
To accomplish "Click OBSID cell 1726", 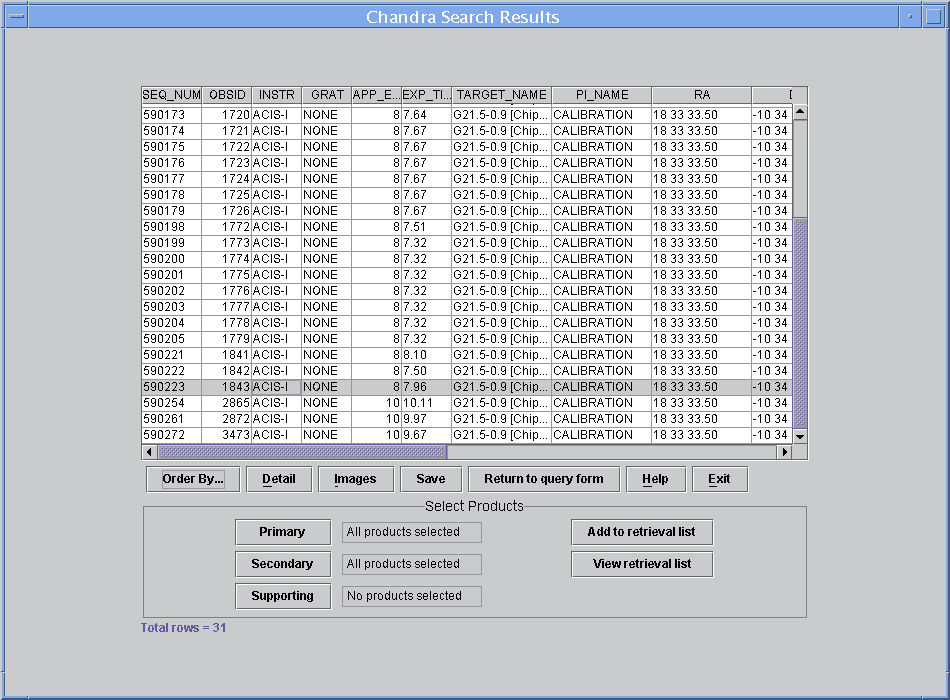I will coord(227,211).
